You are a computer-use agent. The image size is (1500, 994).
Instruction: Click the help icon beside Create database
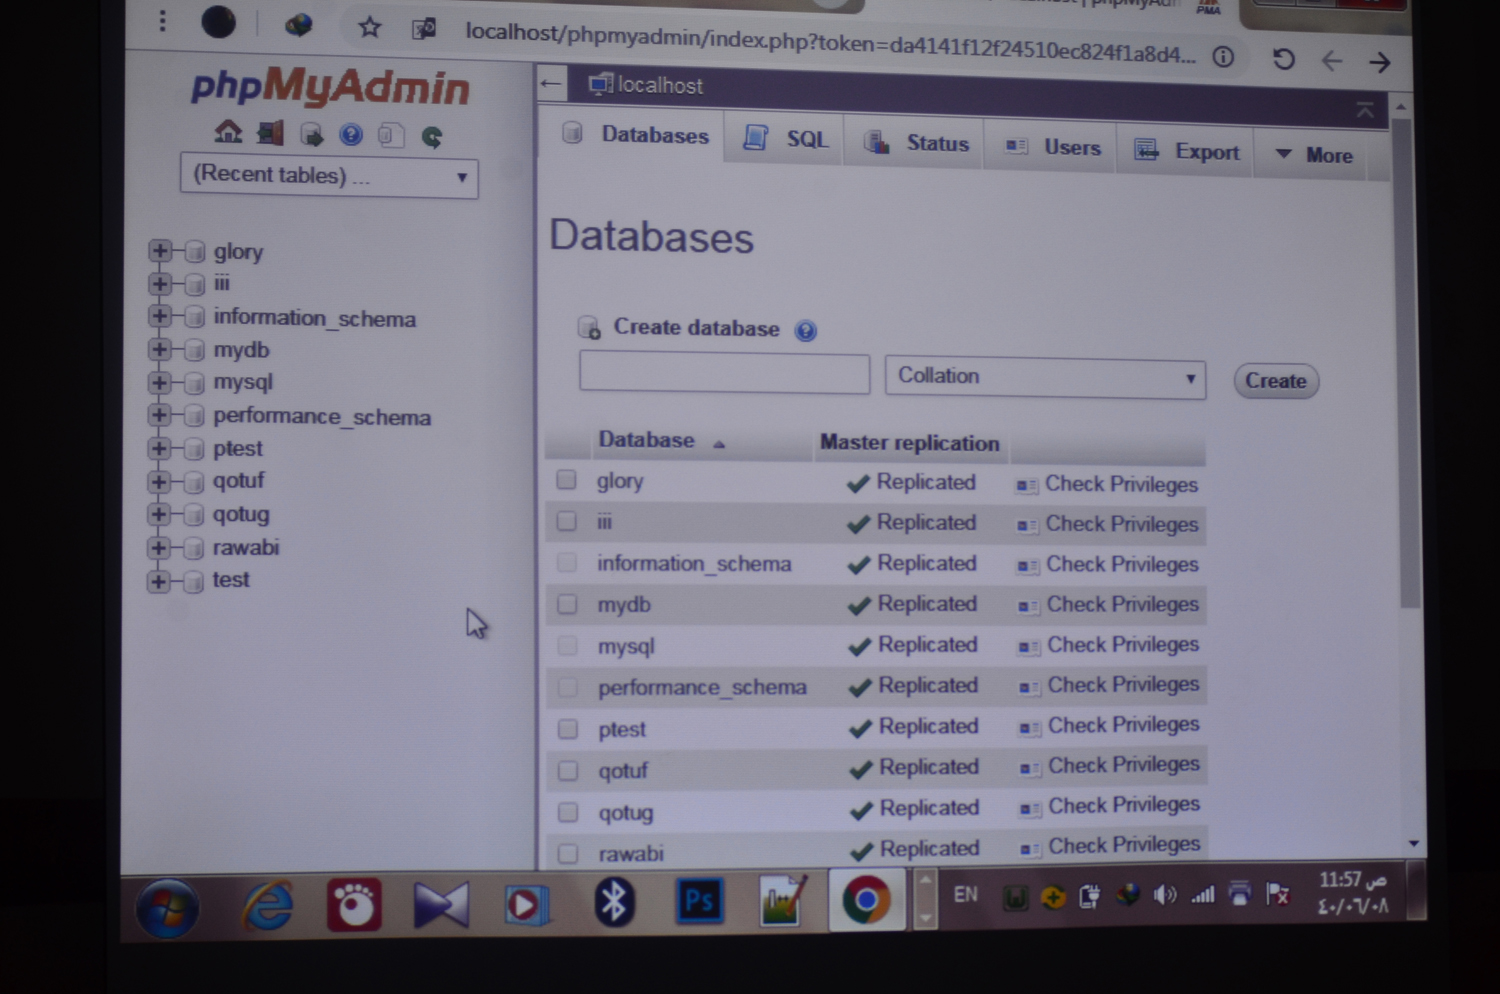pyautogui.click(x=805, y=331)
